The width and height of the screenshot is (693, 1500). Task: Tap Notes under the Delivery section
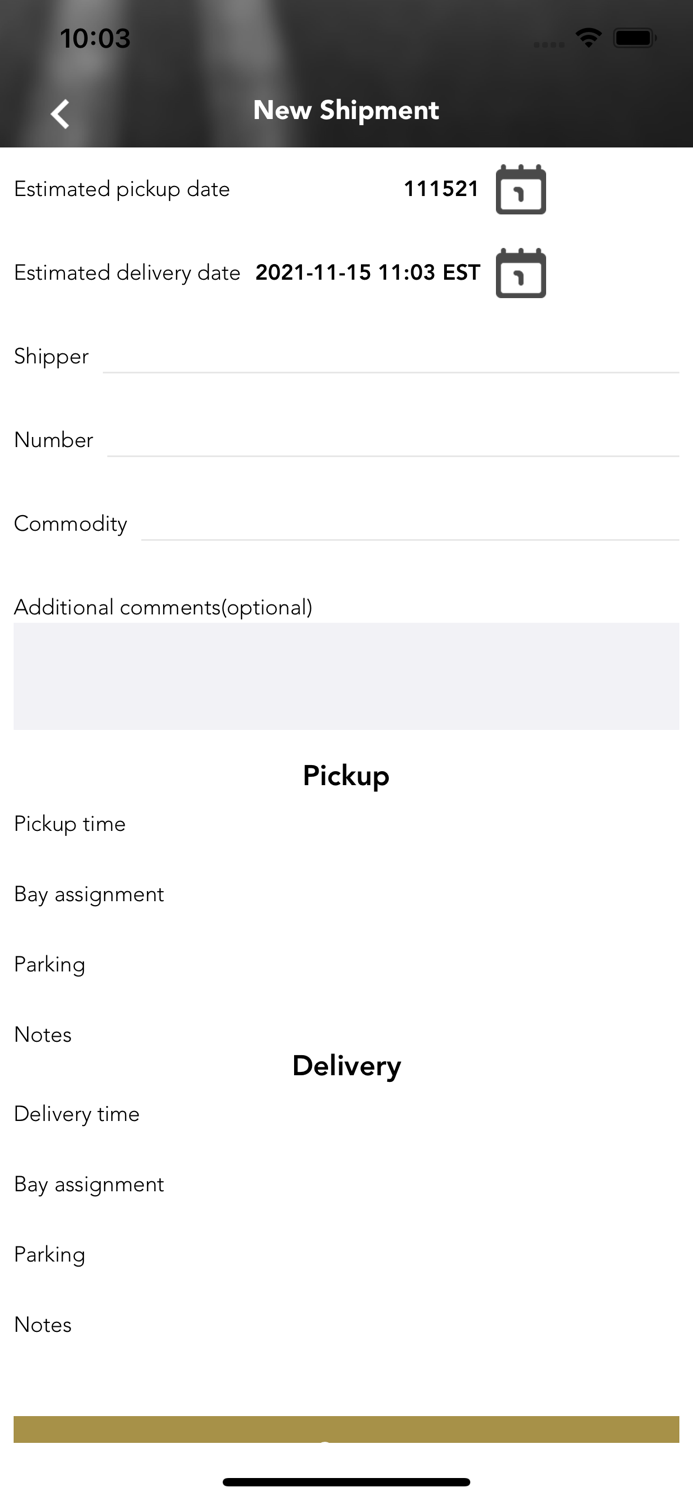tap(43, 1324)
